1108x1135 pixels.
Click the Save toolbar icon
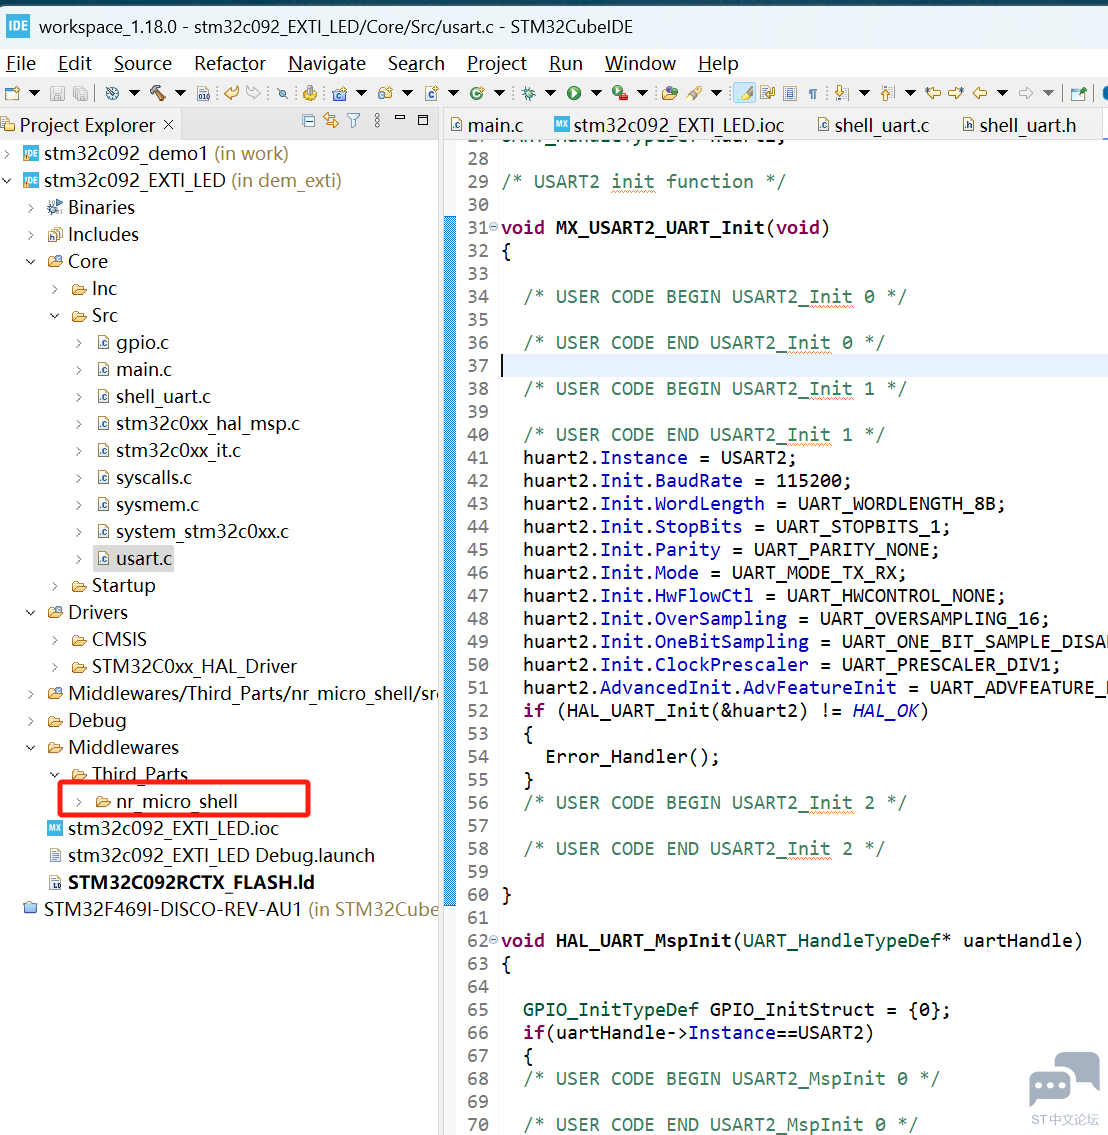57,93
